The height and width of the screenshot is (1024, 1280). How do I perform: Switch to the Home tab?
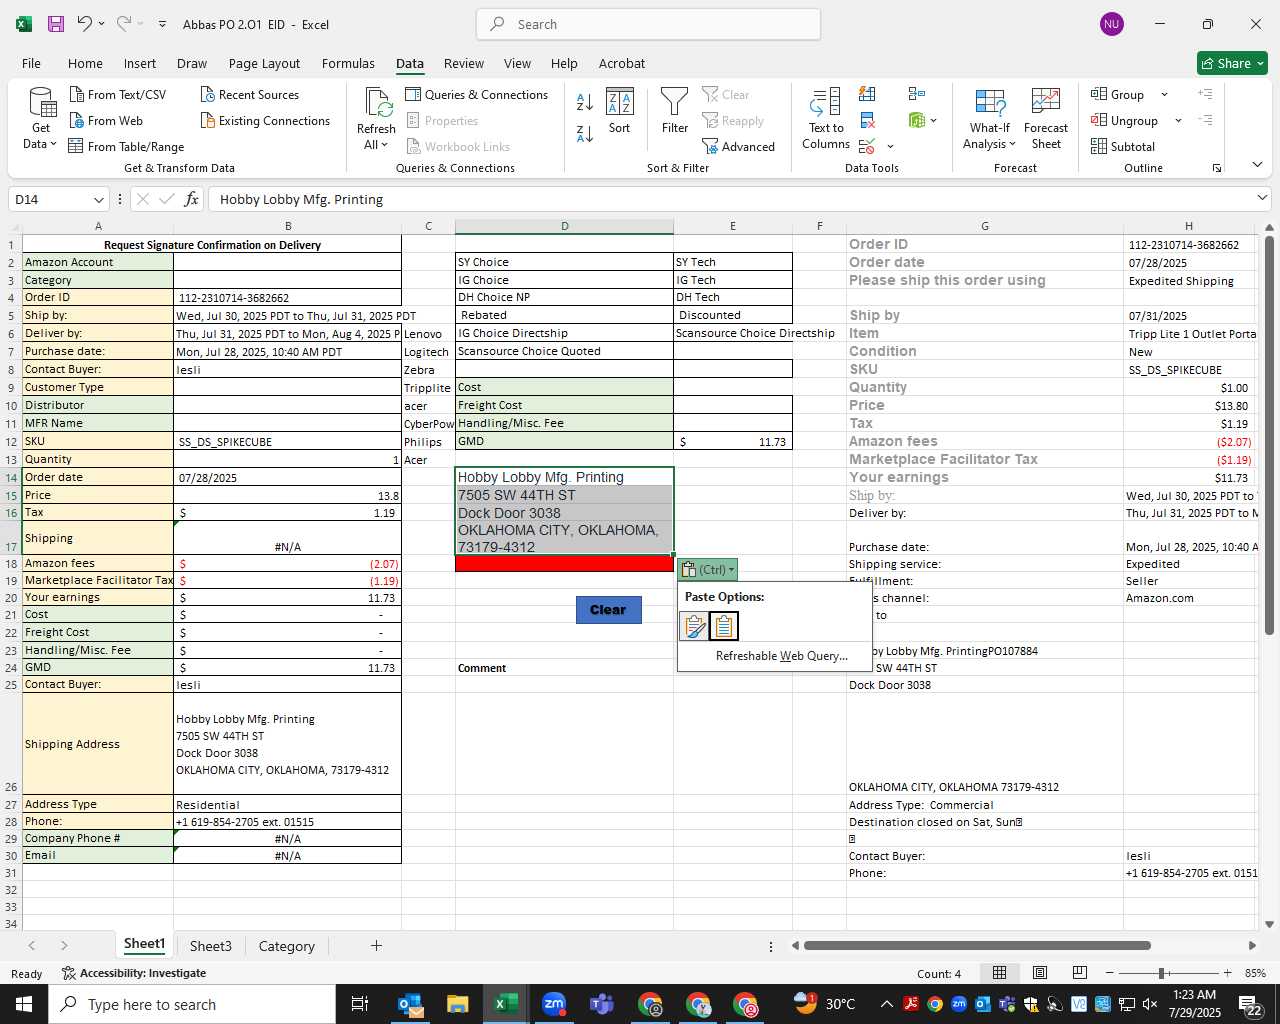[85, 63]
